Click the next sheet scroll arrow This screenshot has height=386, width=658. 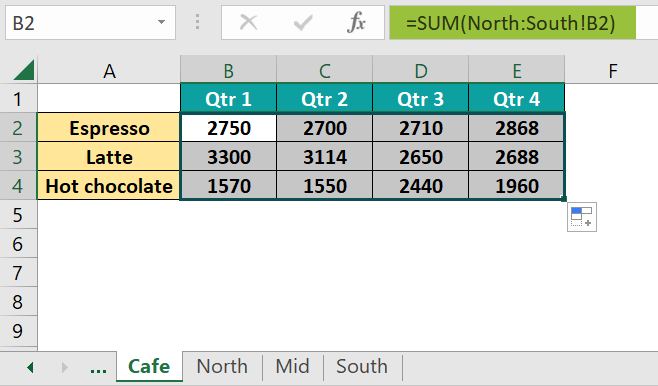click(64, 368)
